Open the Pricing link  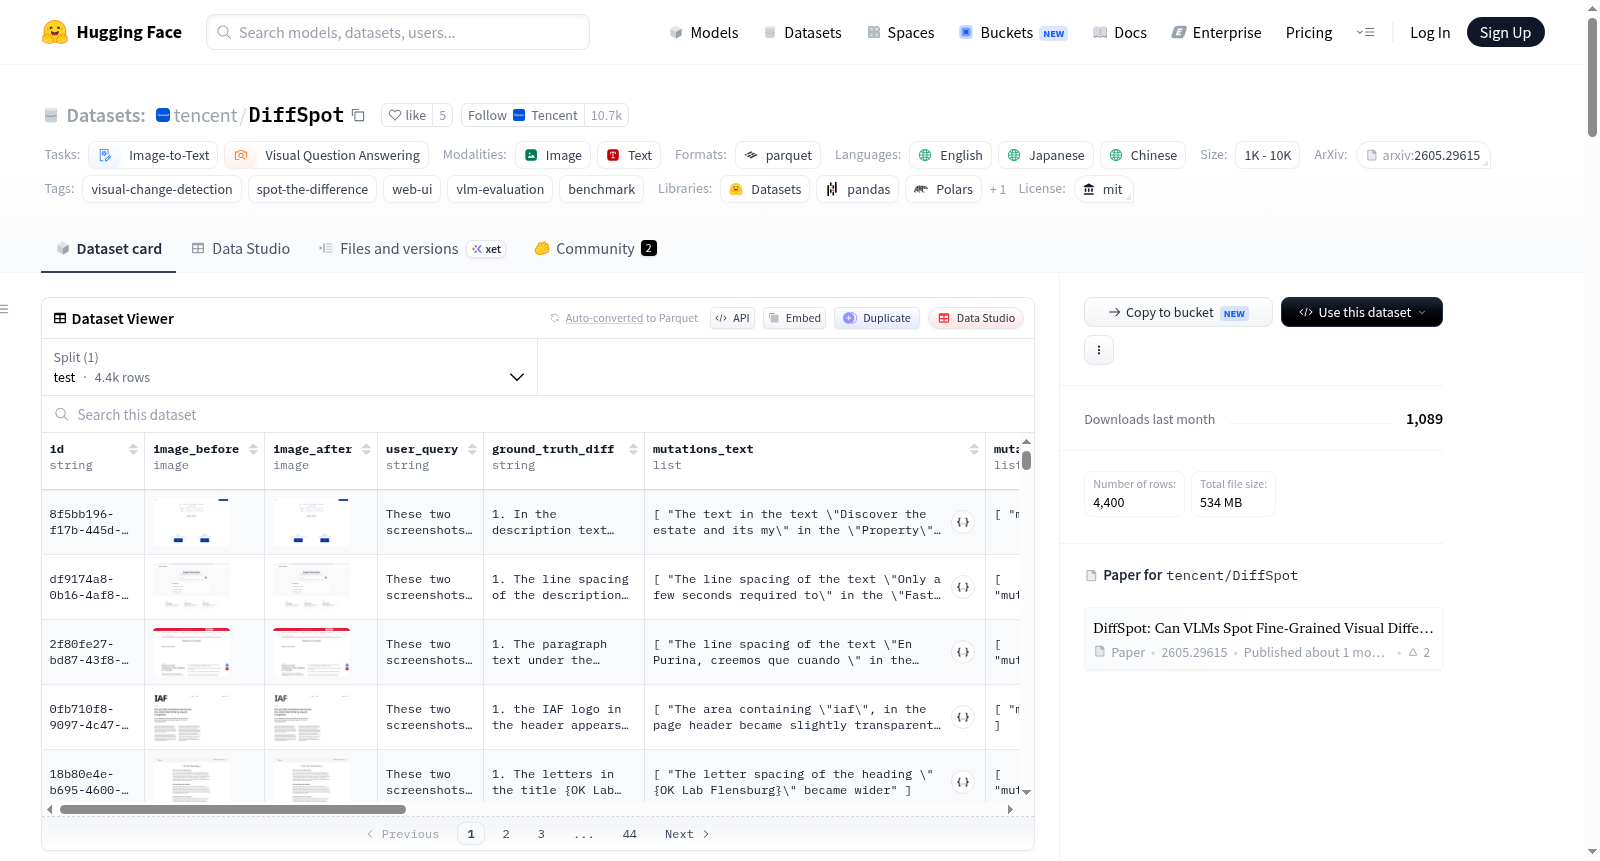(x=1309, y=32)
